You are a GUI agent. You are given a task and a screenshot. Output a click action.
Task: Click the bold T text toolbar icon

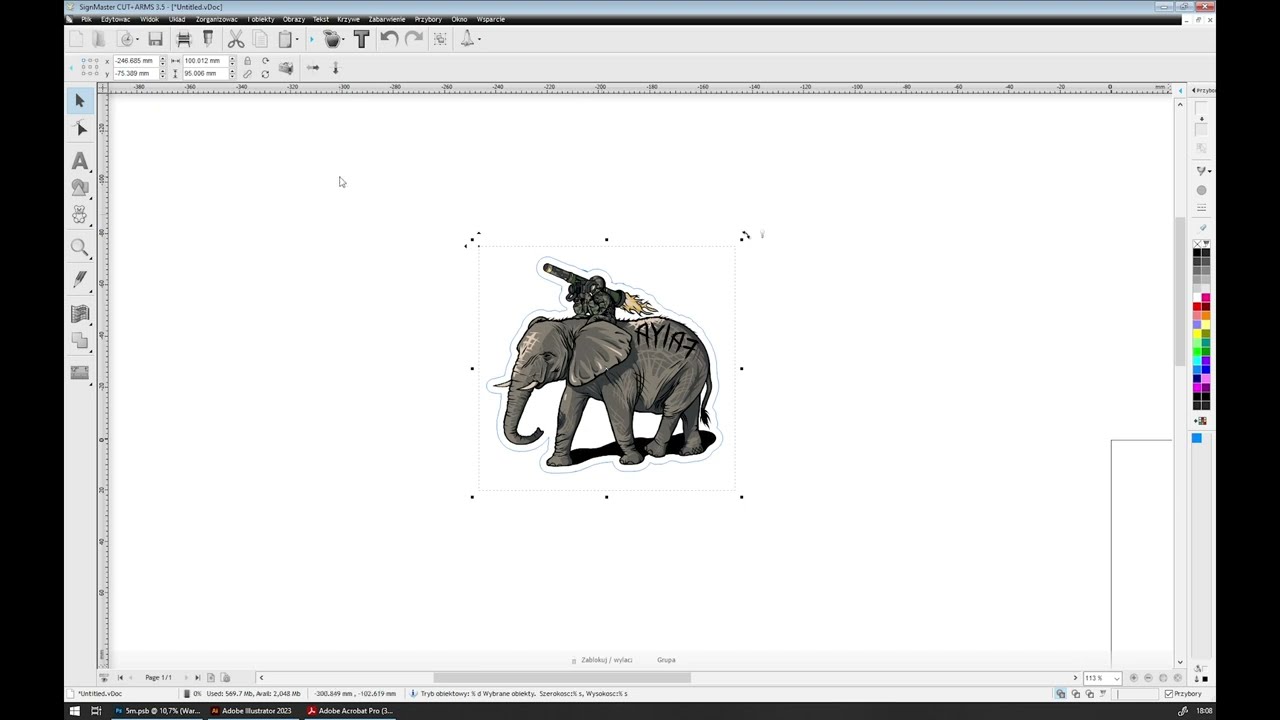[x=362, y=39]
